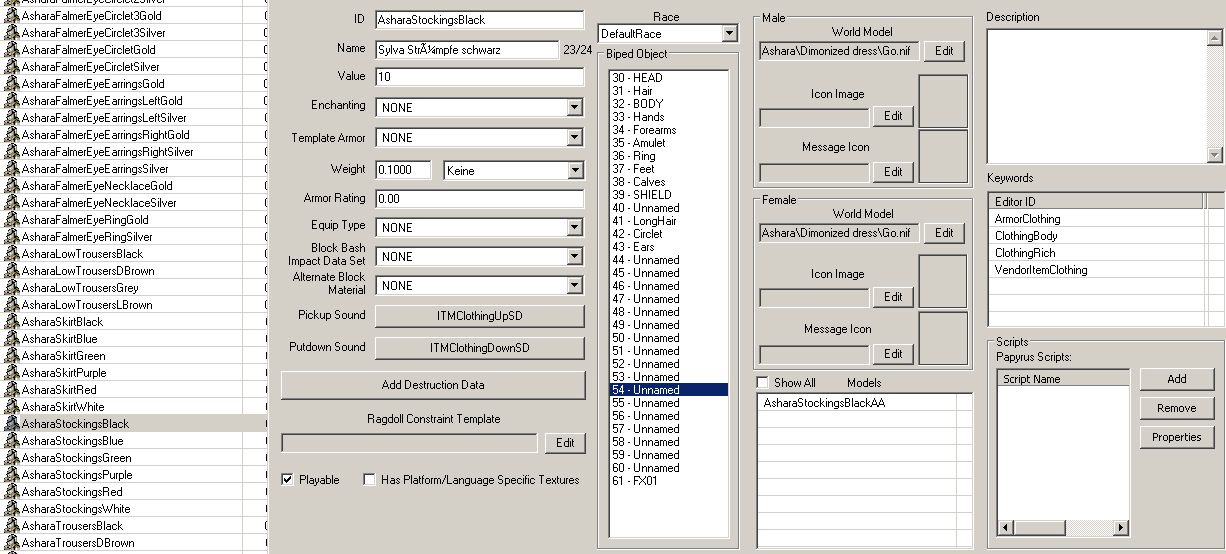Click the icon next to AsharaStockingsBlue
This screenshot has width=1226, height=554.
click(x=12, y=441)
